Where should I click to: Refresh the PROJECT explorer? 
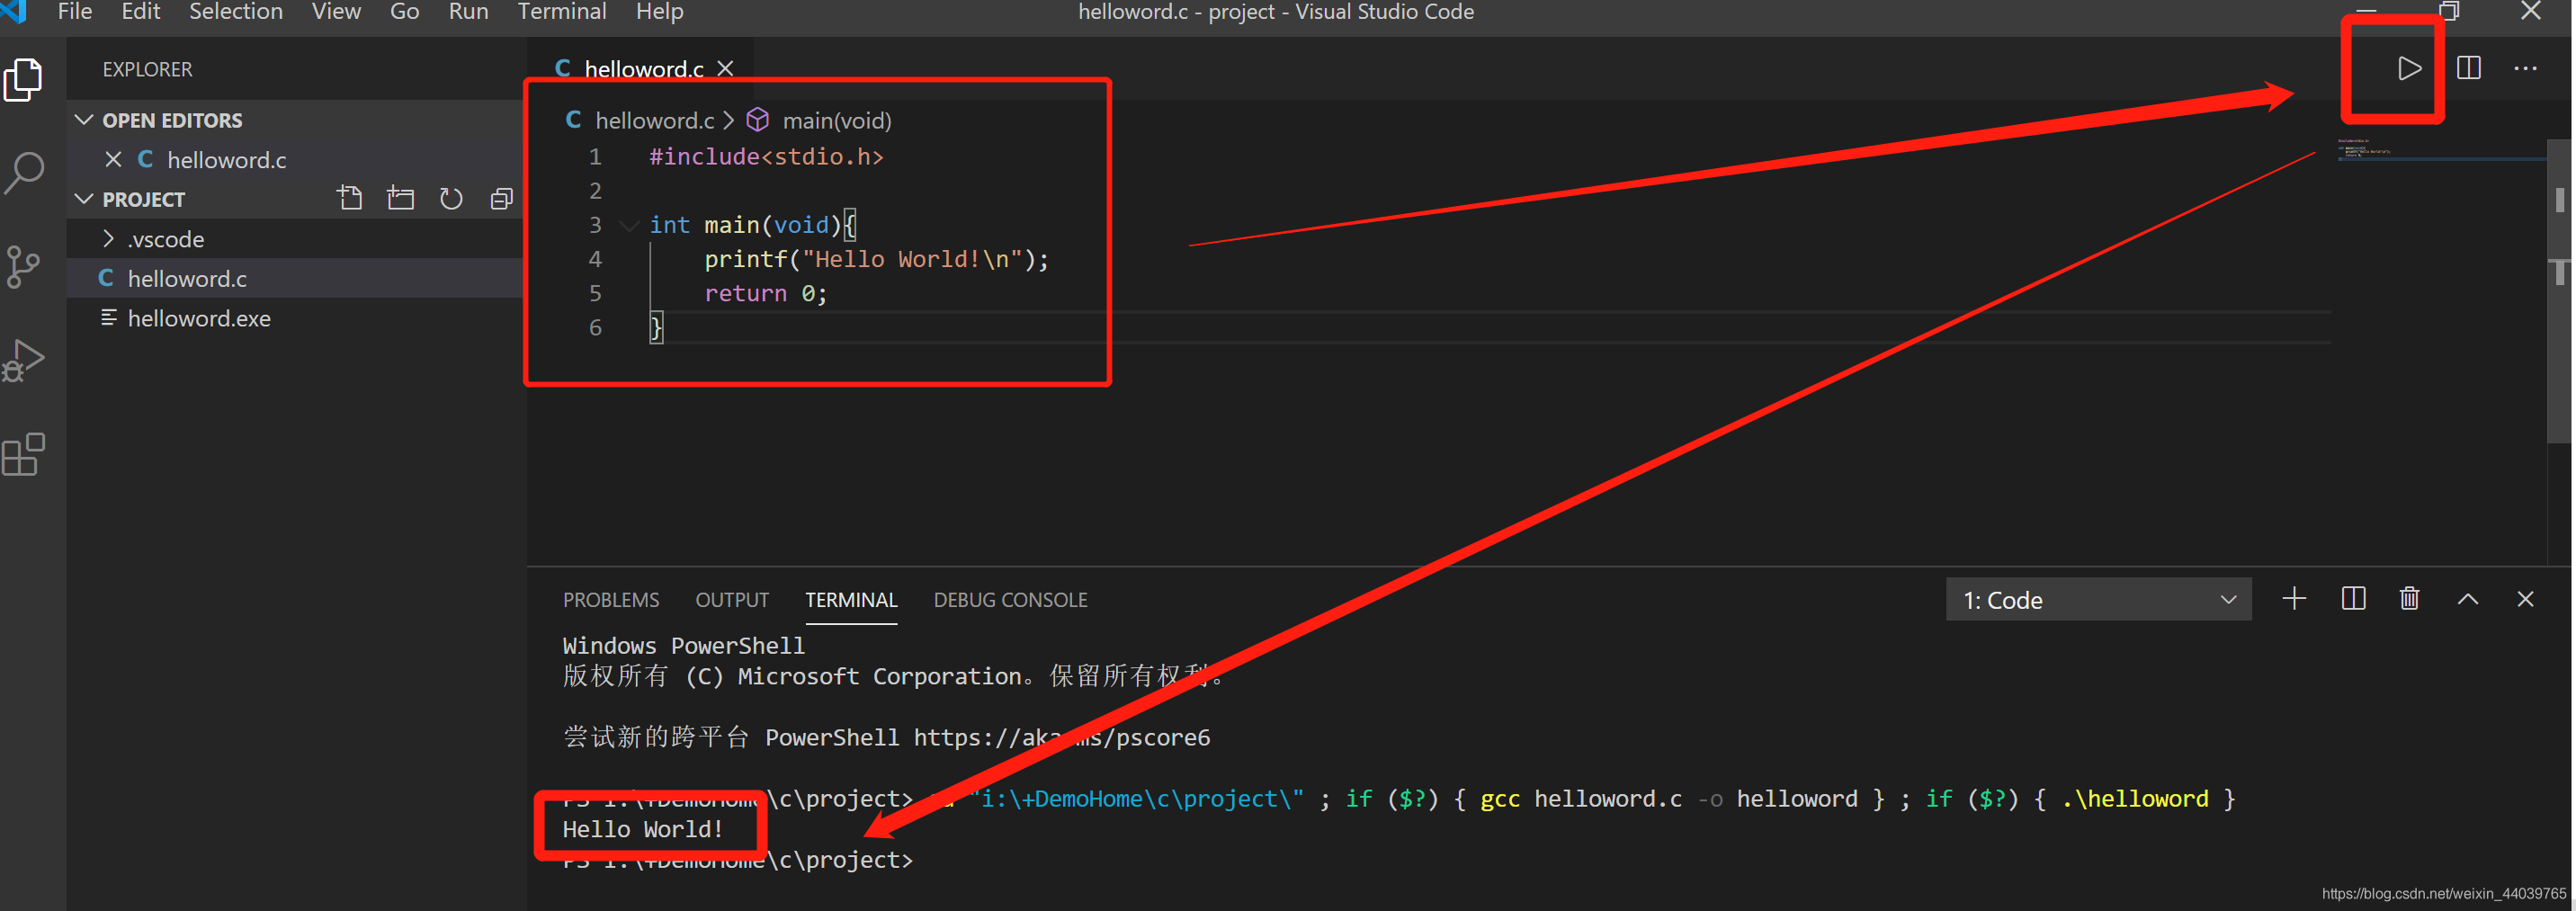(451, 198)
